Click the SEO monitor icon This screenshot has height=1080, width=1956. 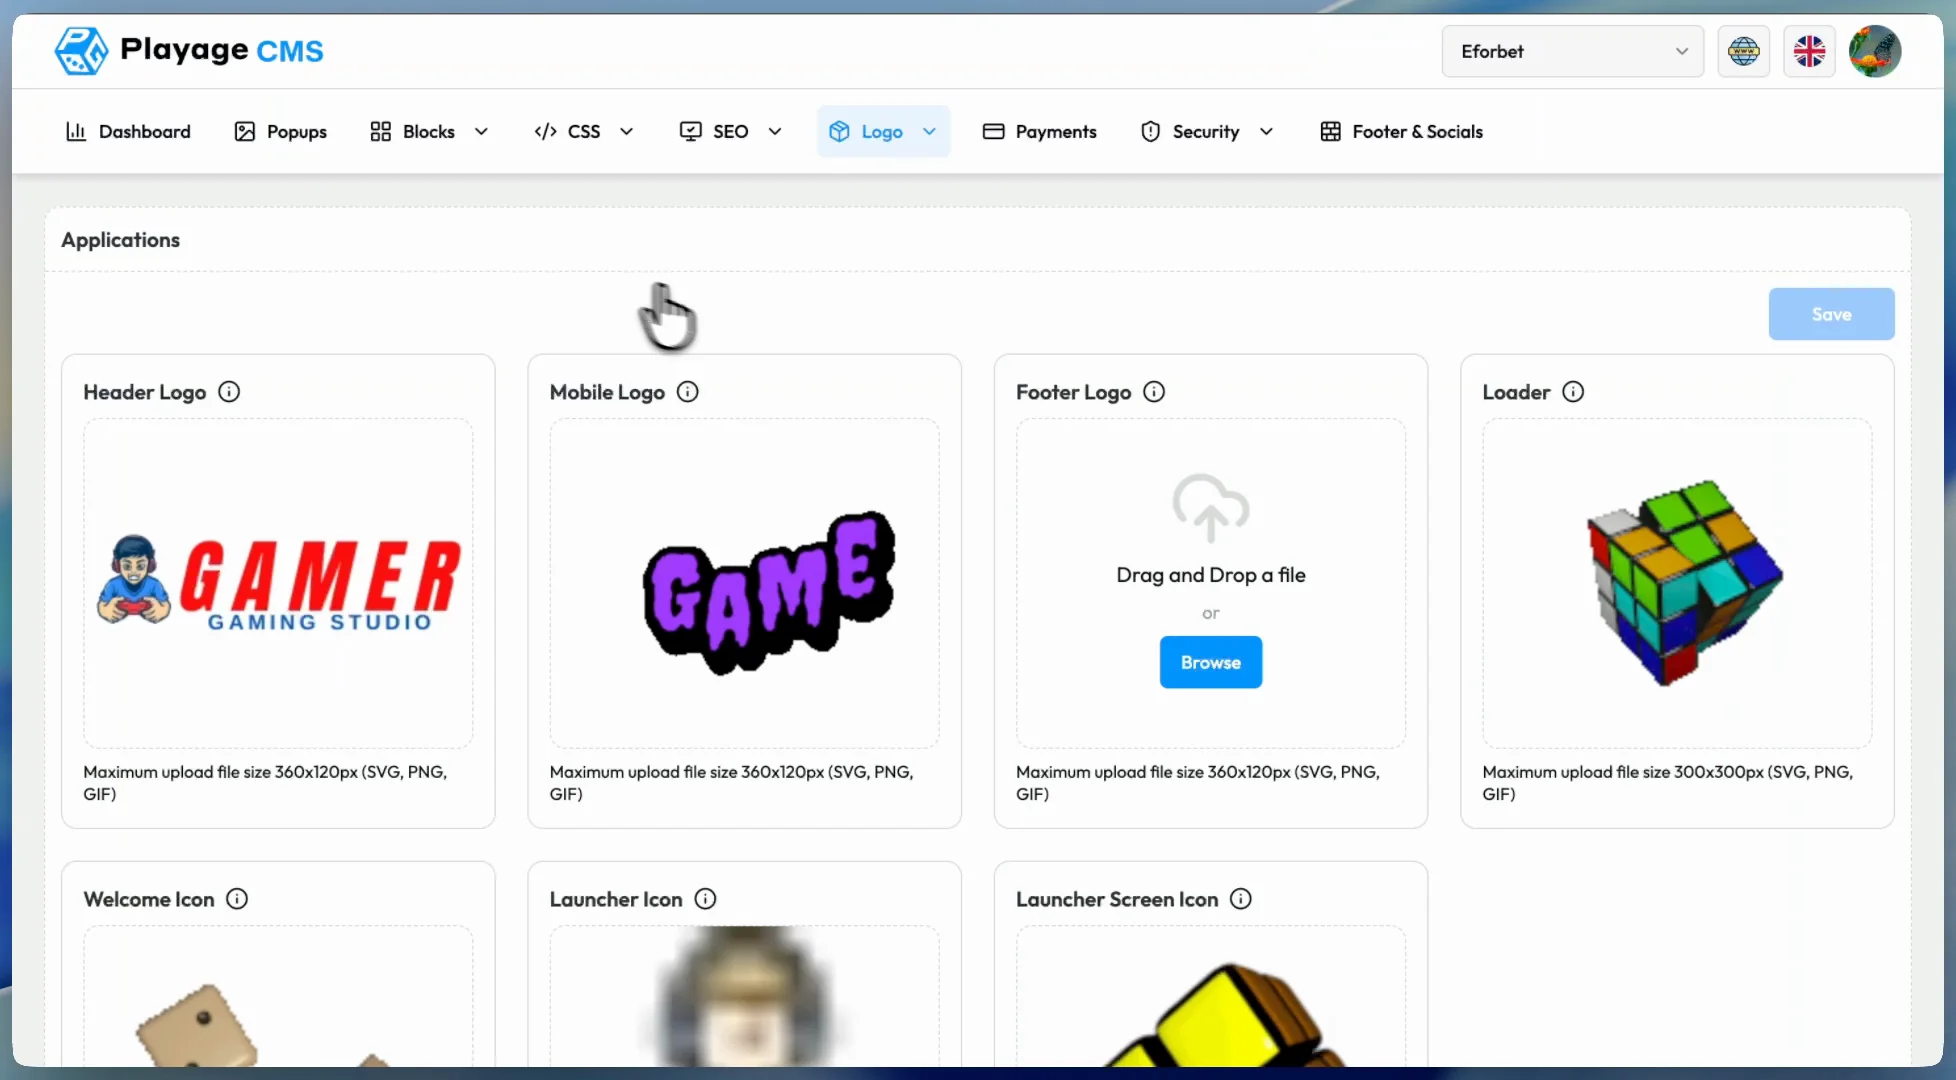(x=690, y=131)
